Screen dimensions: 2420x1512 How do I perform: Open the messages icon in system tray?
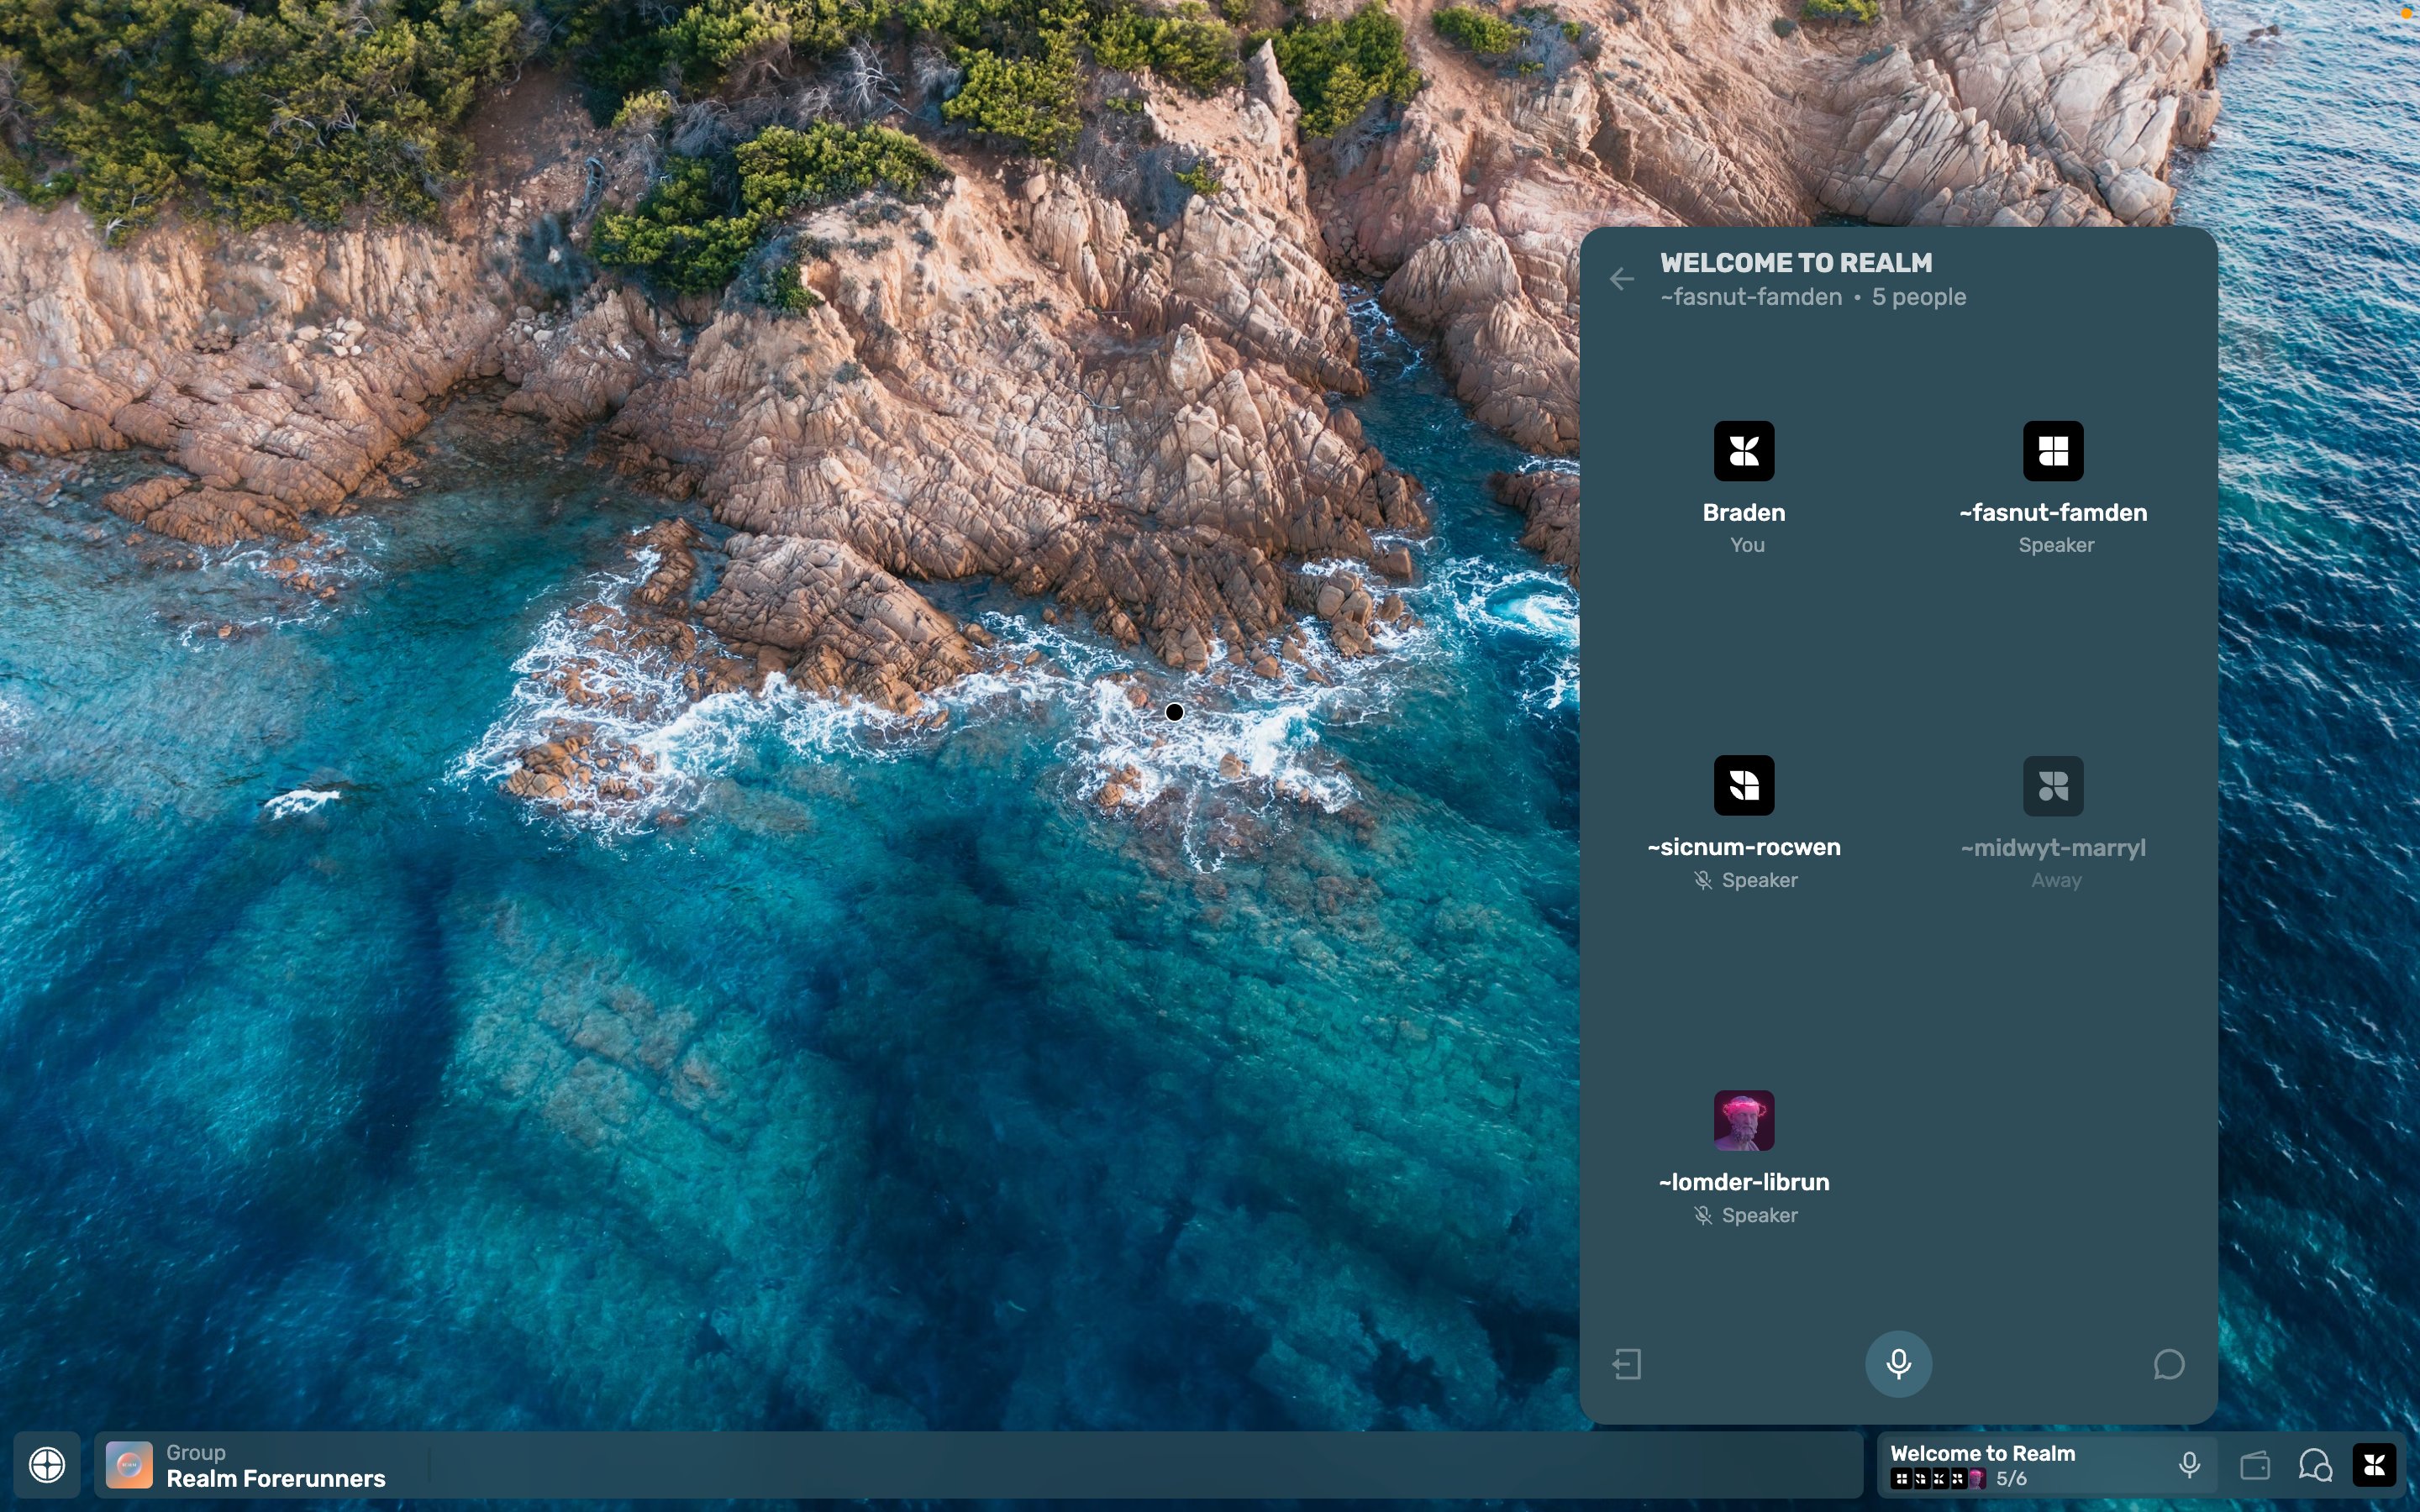(x=2315, y=1466)
